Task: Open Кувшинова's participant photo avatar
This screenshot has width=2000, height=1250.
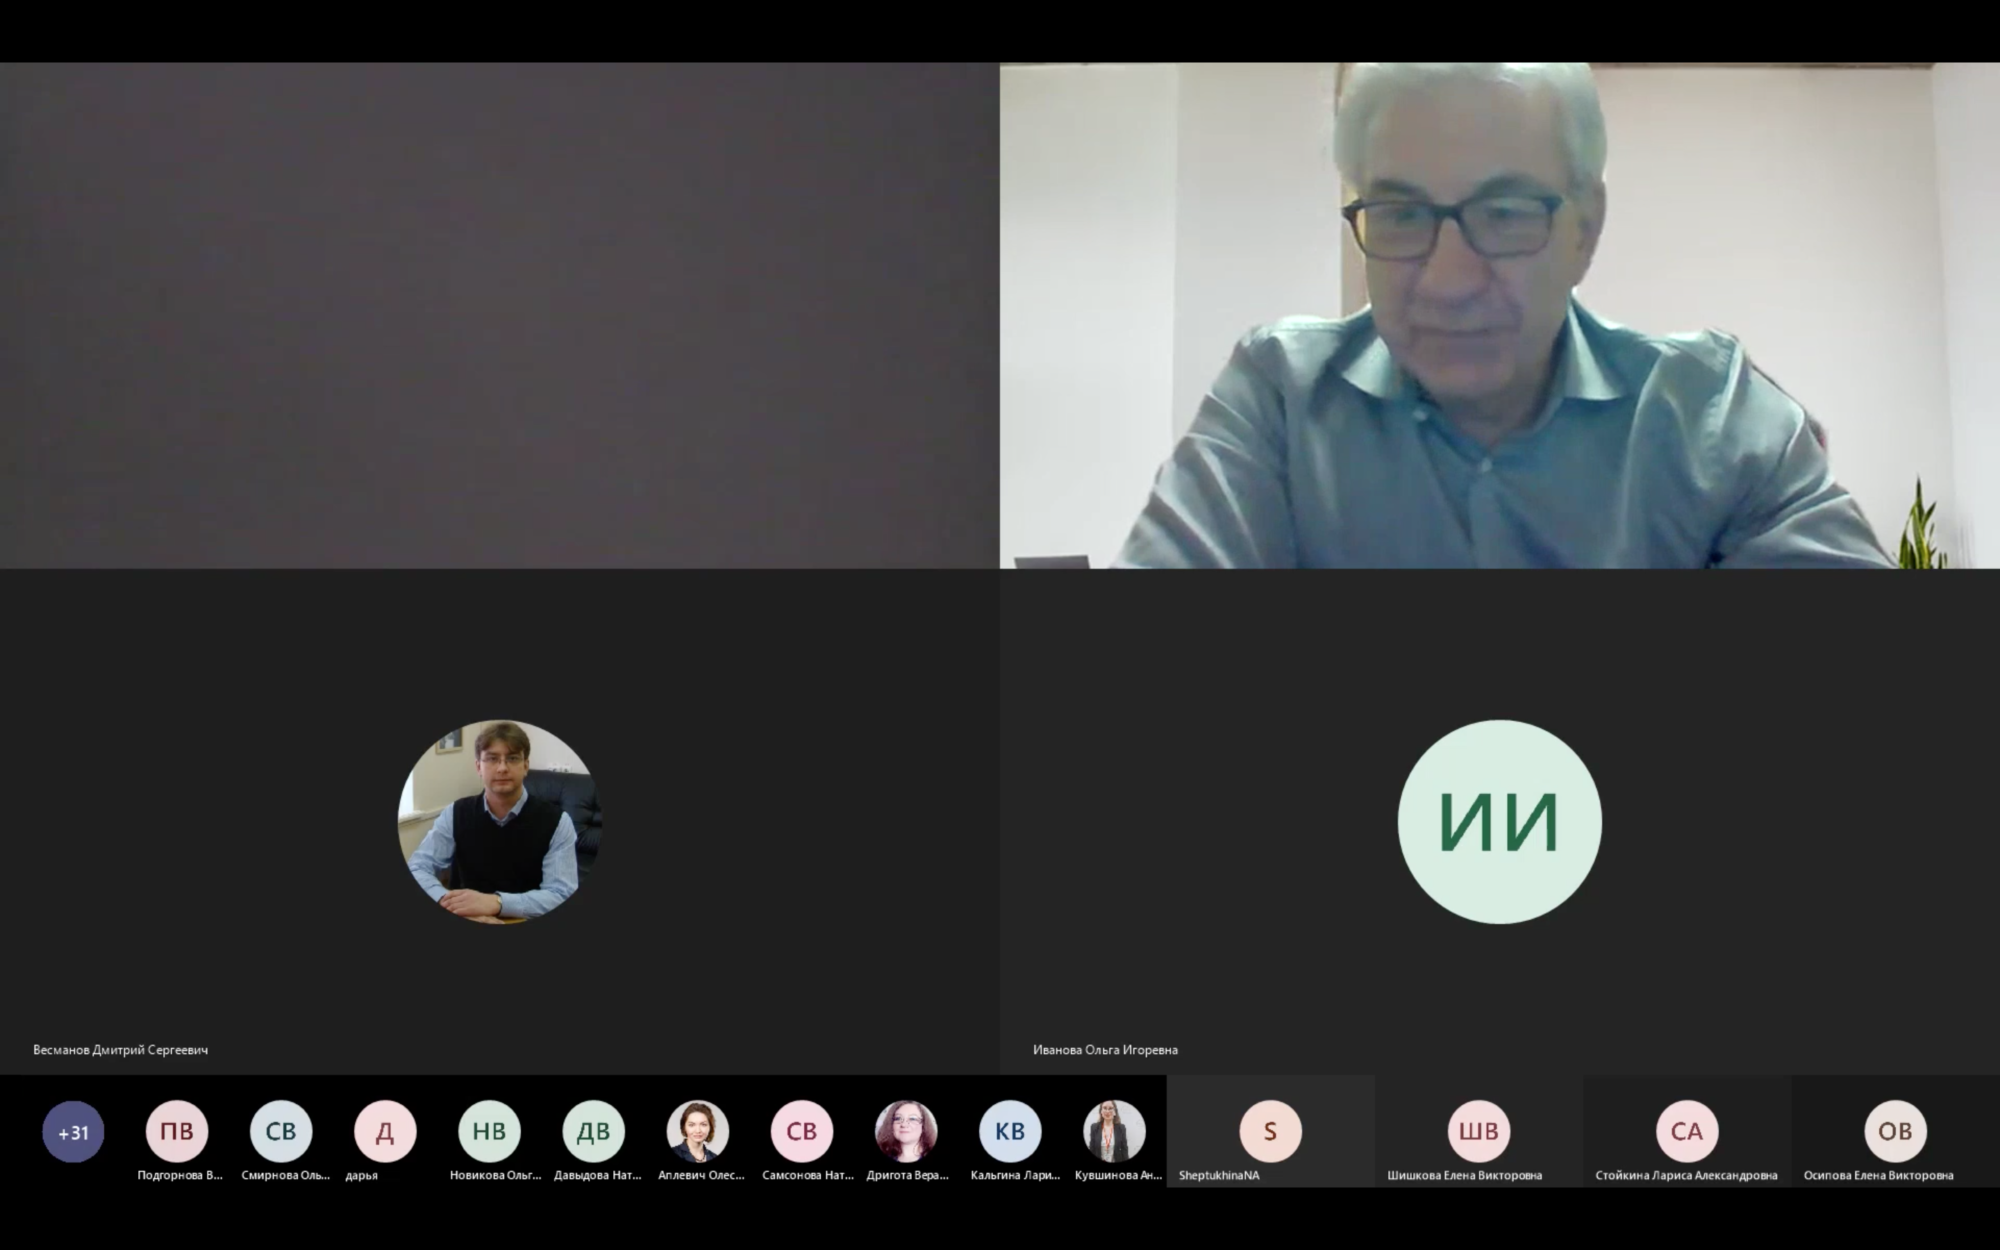Action: (x=1114, y=1131)
